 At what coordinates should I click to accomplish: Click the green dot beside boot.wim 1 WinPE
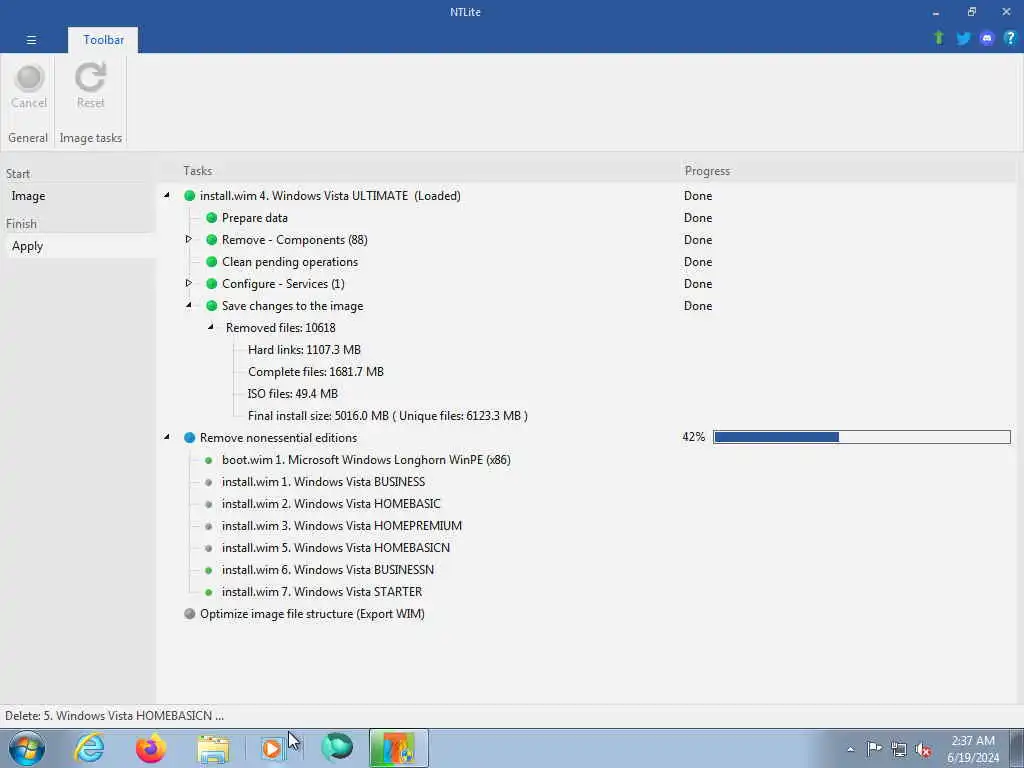tap(208, 460)
